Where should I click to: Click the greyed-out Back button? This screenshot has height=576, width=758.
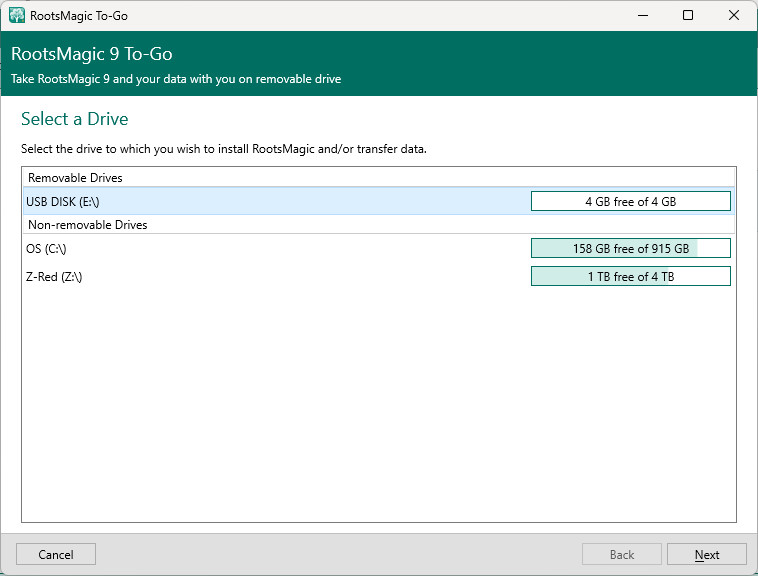pyautogui.click(x=622, y=554)
